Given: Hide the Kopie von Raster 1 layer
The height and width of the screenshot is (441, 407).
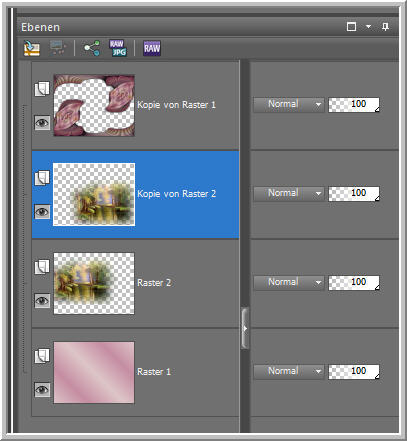Looking at the screenshot, I should [42, 123].
